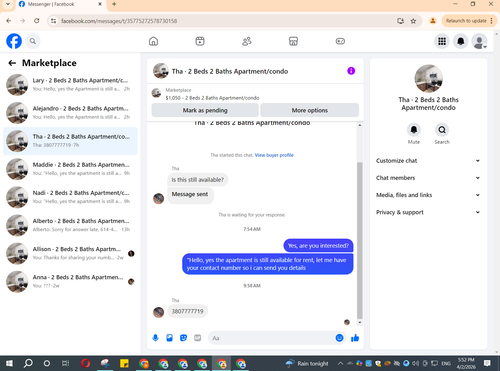Click the large listing photo in right panel
The width and height of the screenshot is (500, 371).
pyautogui.click(x=428, y=79)
